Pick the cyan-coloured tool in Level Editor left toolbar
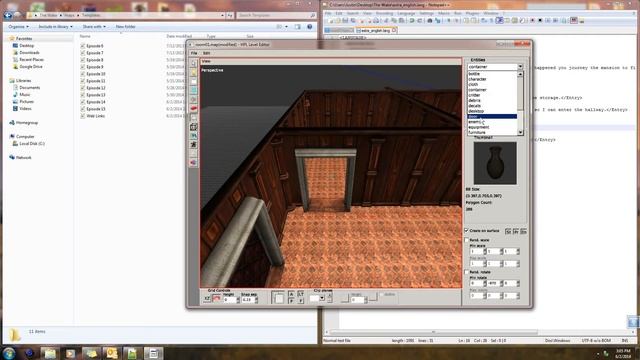The height and width of the screenshot is (360, 640). tap(193, 90)
